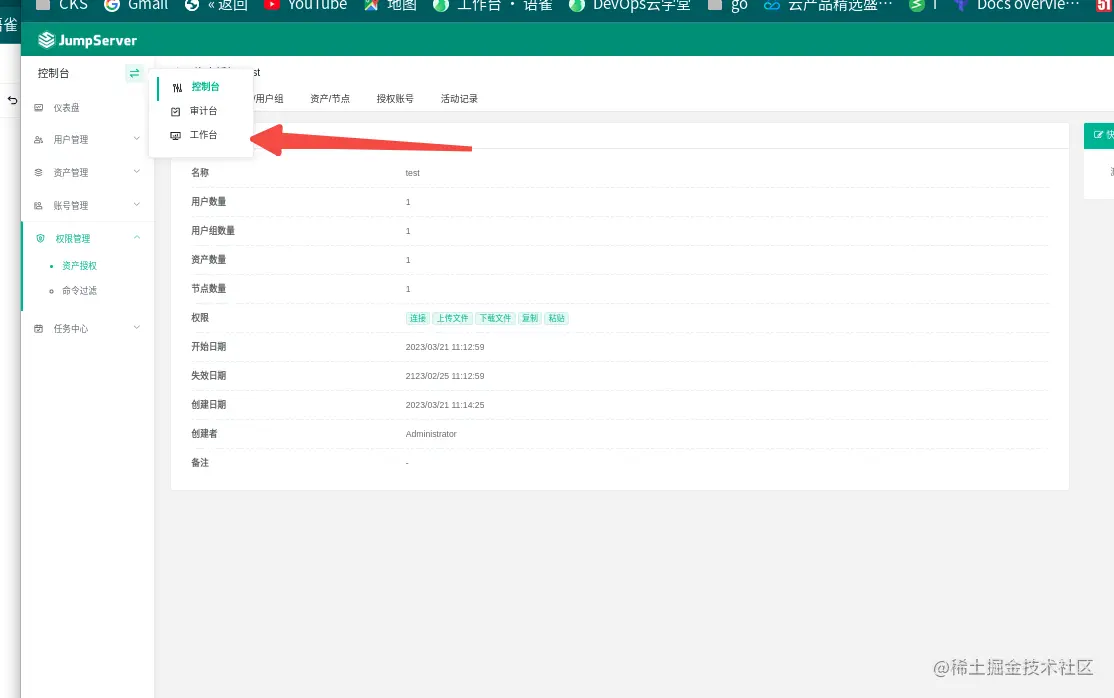Screen dimensions: 1114x698
Task: Open the 云产品精选 bookmark
Action: tap(828, 6)
